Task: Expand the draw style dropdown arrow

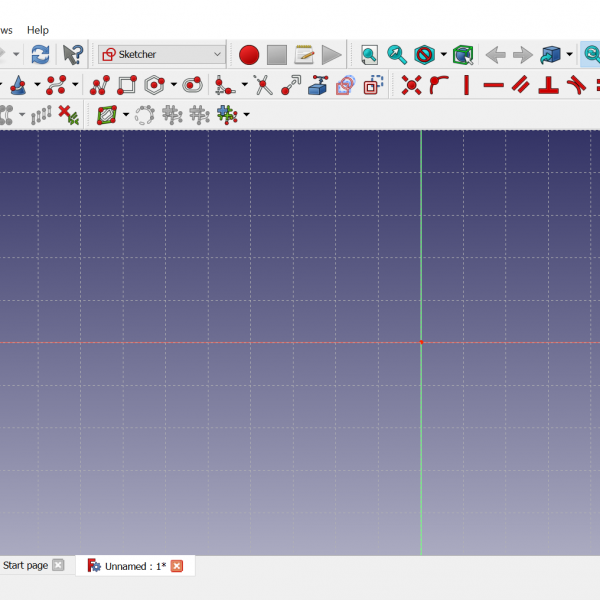Action: (443, 54)
